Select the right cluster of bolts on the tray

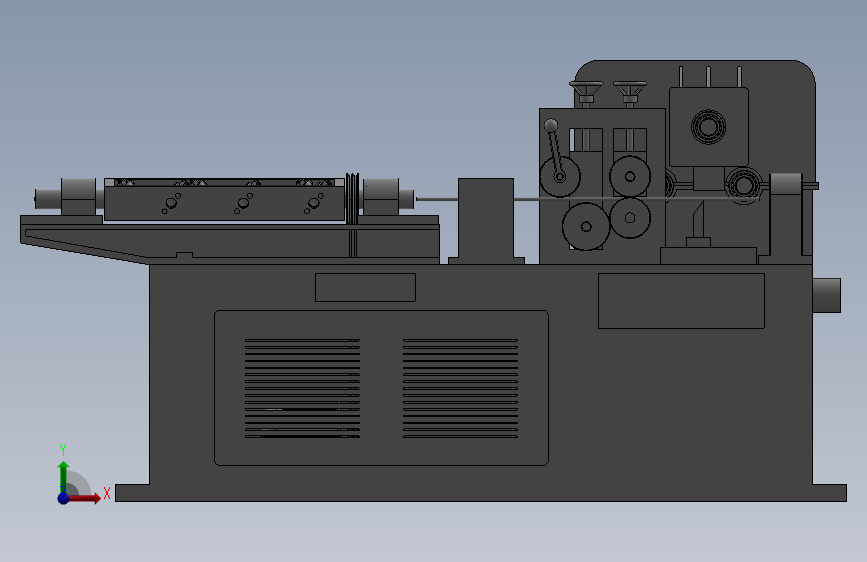point(314,203)
